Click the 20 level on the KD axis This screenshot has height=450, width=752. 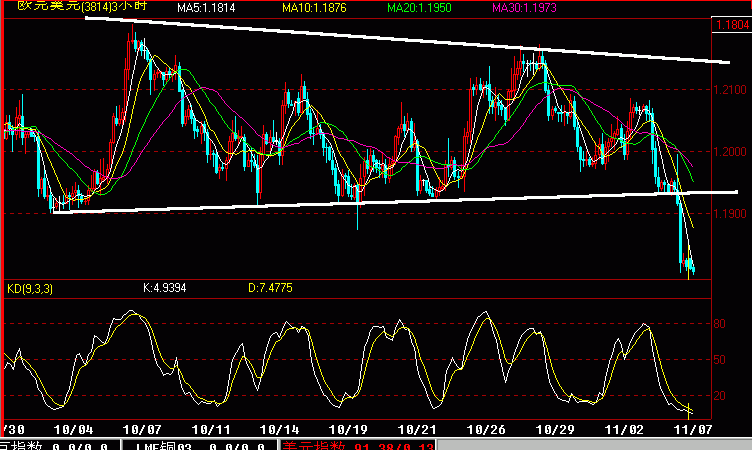click(719, 396)
